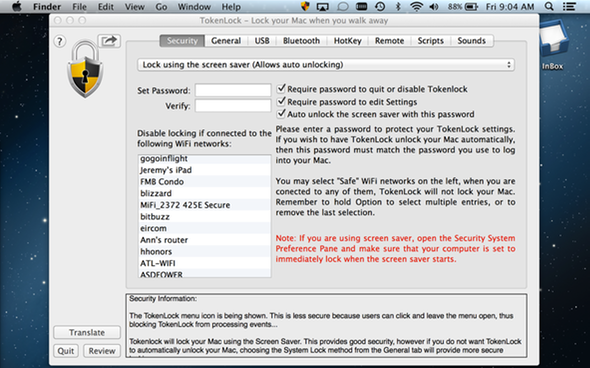Click the Security Information text box

point(326,325)
